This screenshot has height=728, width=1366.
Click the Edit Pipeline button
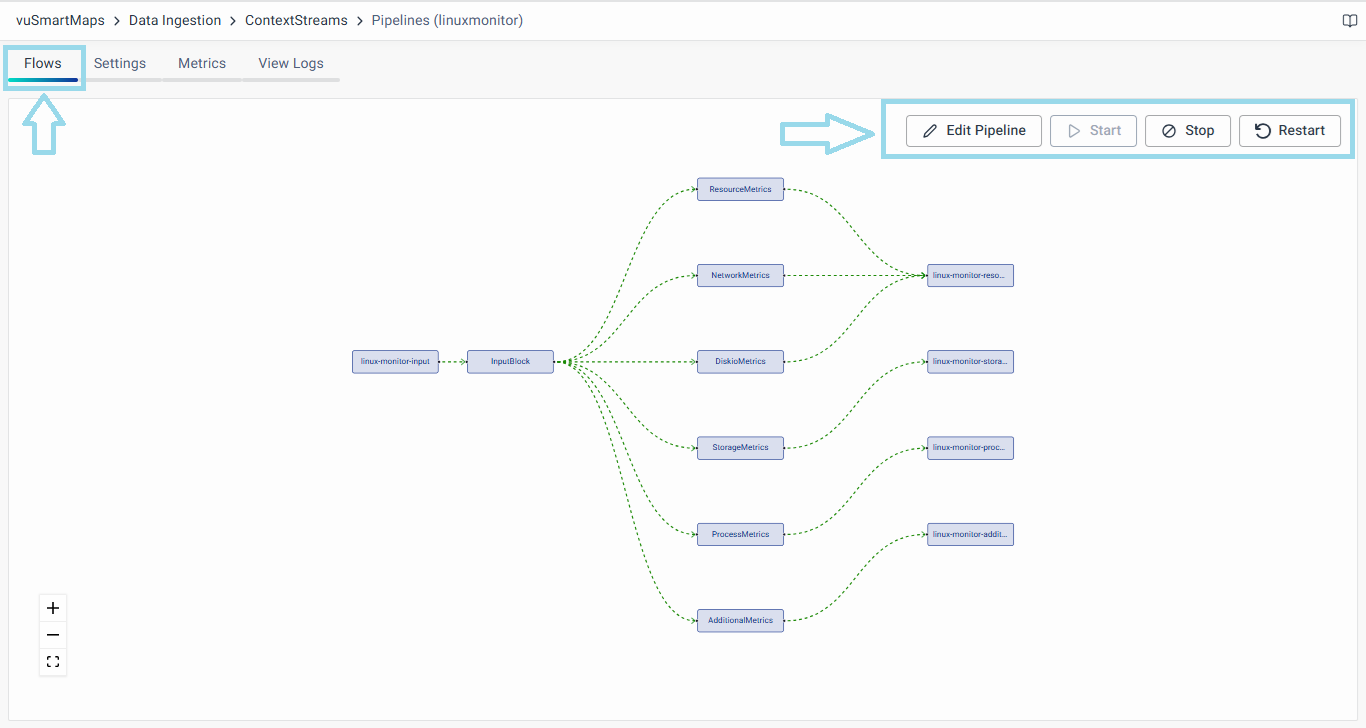tap(974, 131)
